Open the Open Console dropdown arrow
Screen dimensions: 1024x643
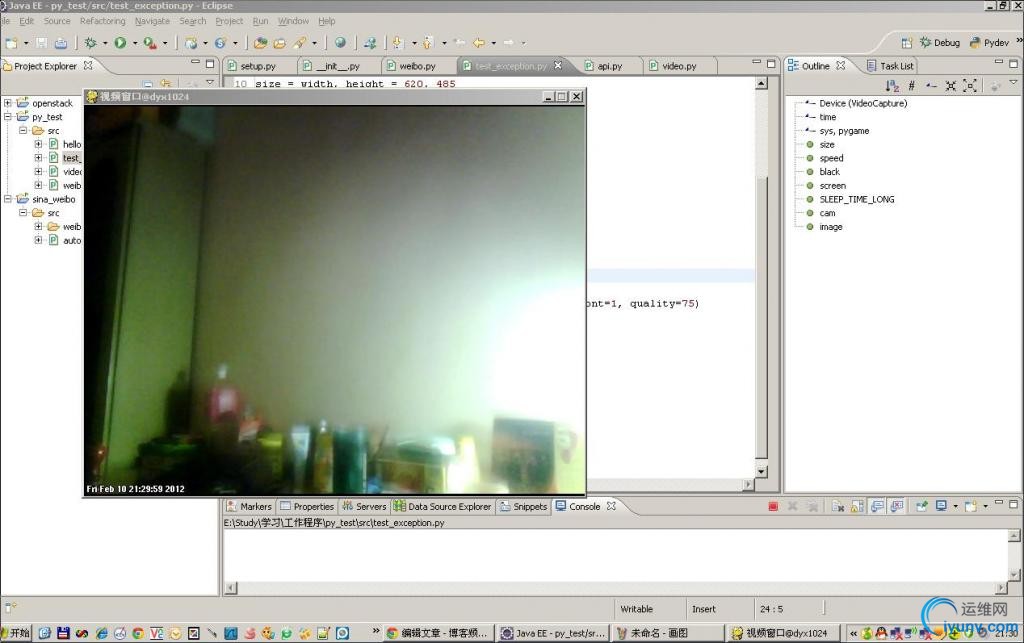coord(985,507)
